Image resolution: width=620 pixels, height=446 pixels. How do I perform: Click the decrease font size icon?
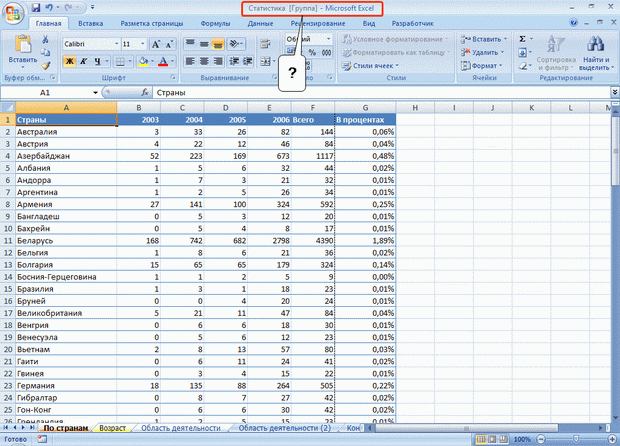169,44
